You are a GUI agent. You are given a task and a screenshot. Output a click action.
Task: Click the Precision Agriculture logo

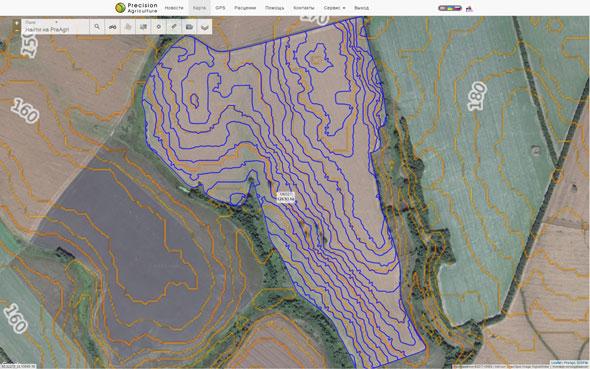[x=136, y=8]
